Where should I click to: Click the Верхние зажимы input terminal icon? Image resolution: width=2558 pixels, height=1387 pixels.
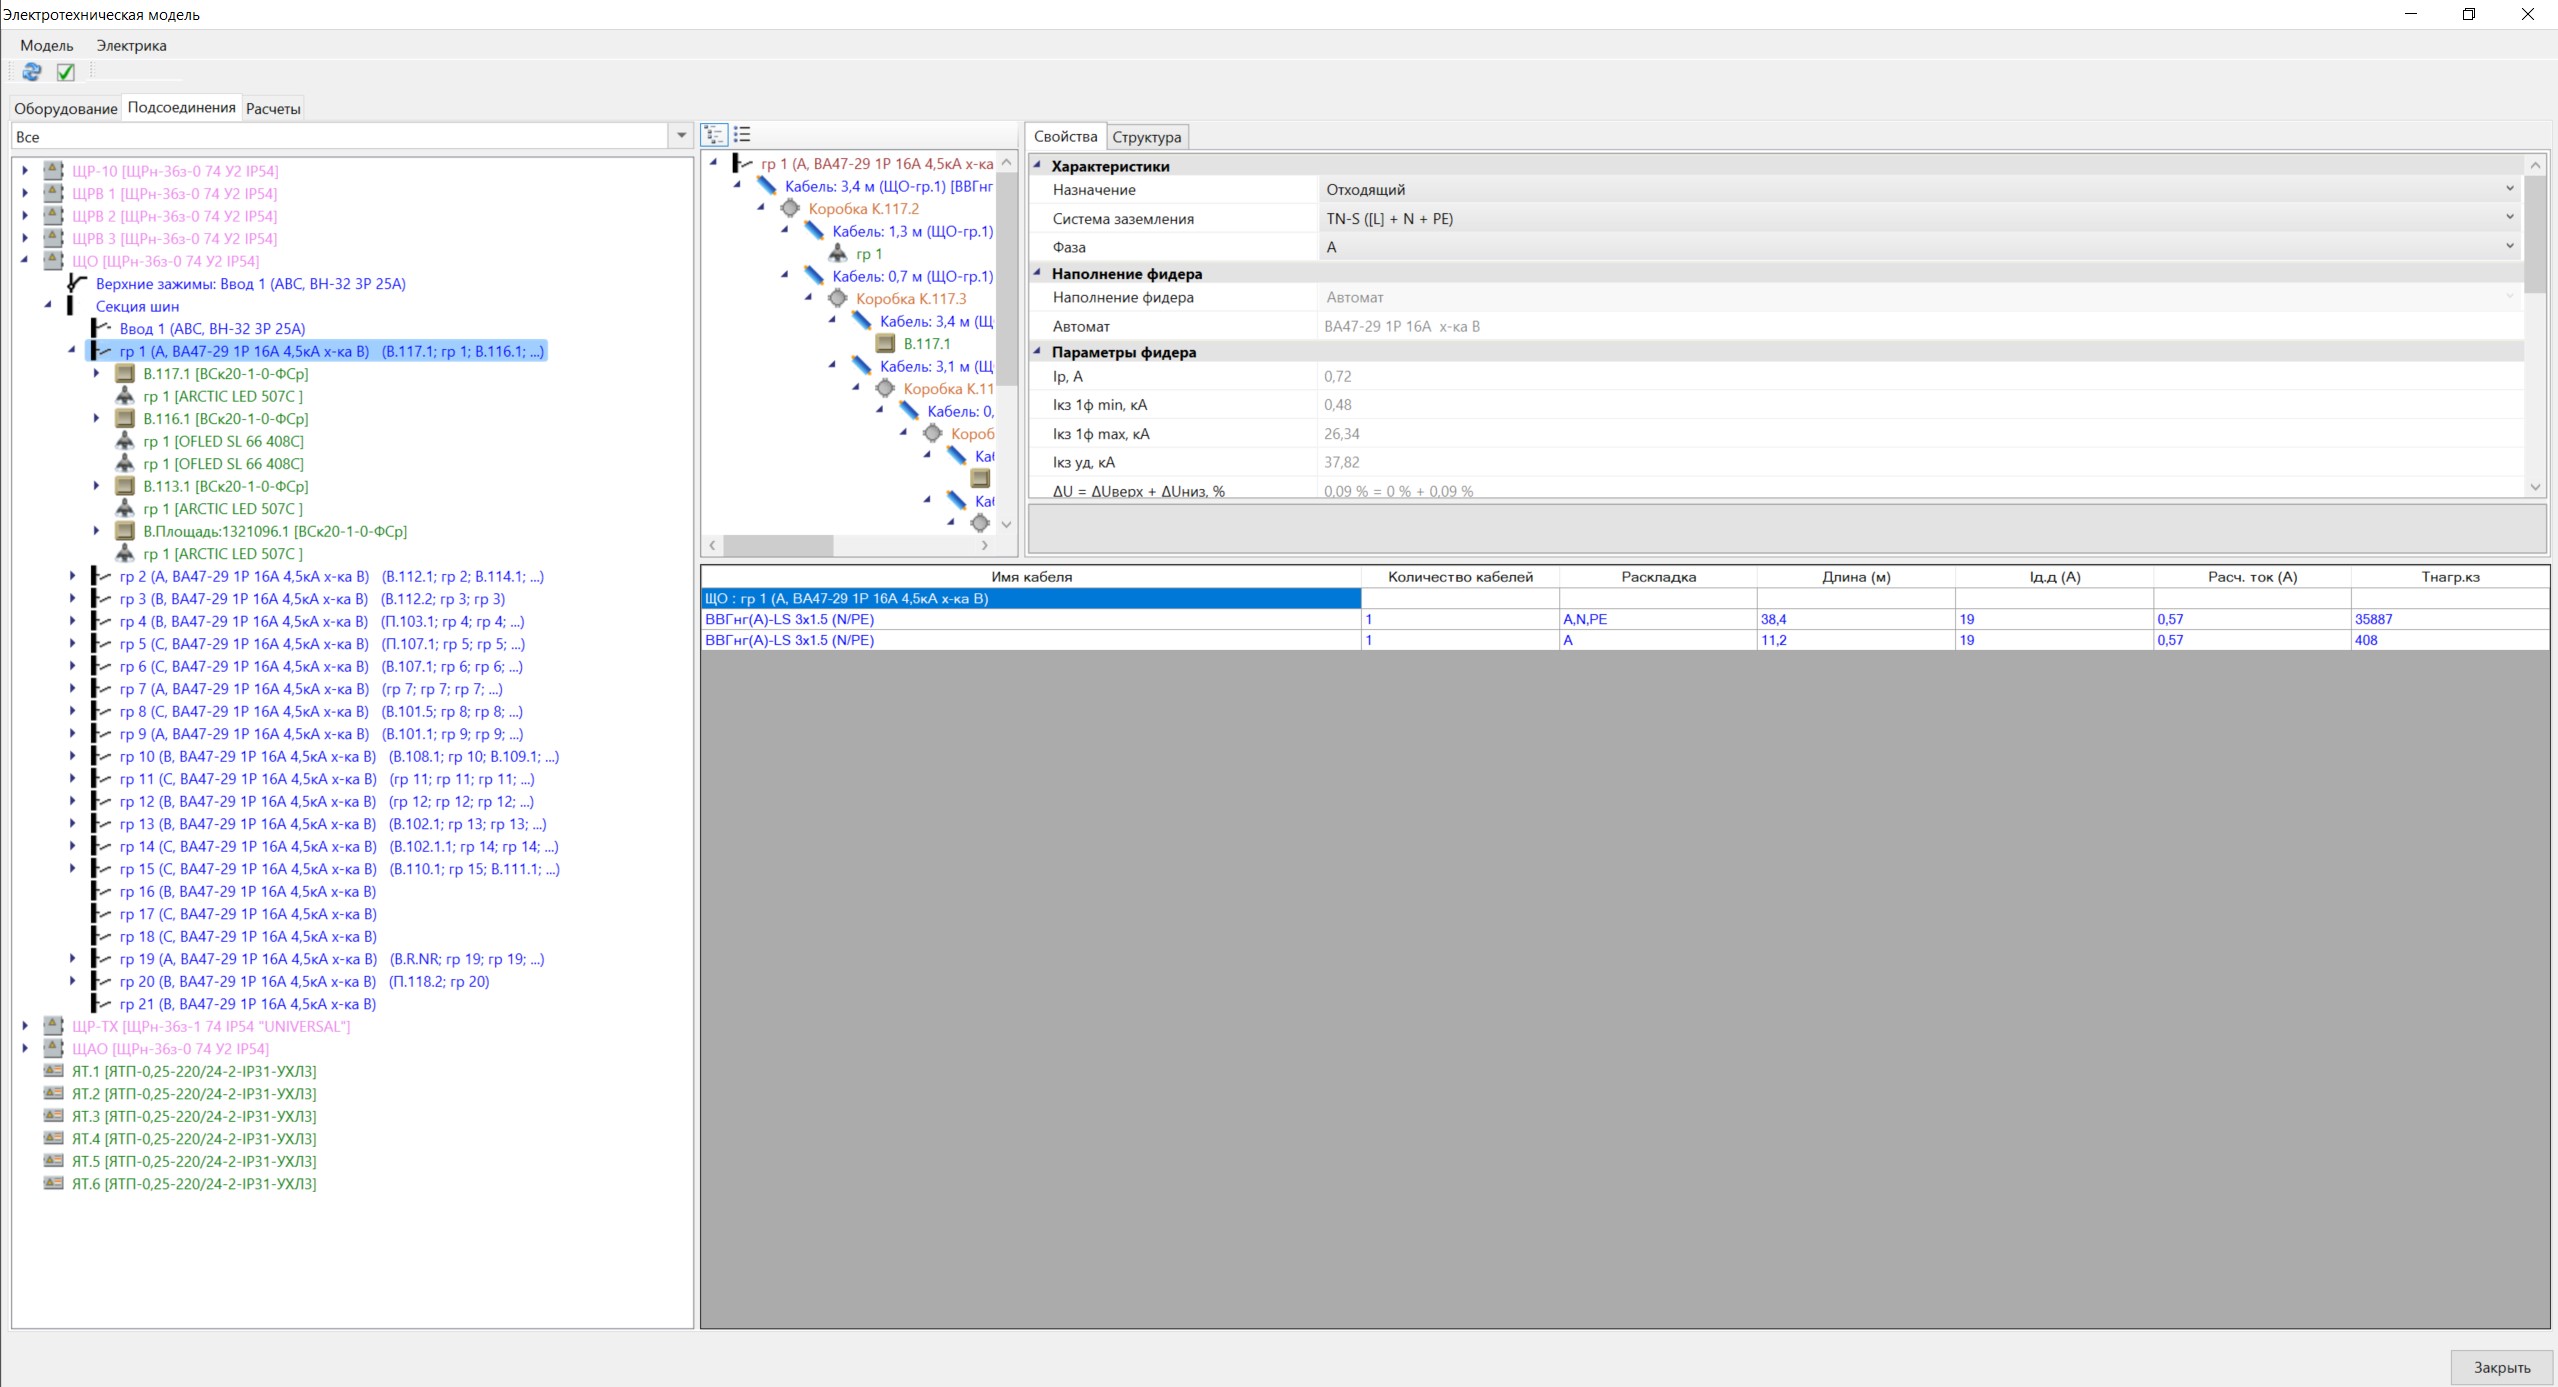coord(77,284)
